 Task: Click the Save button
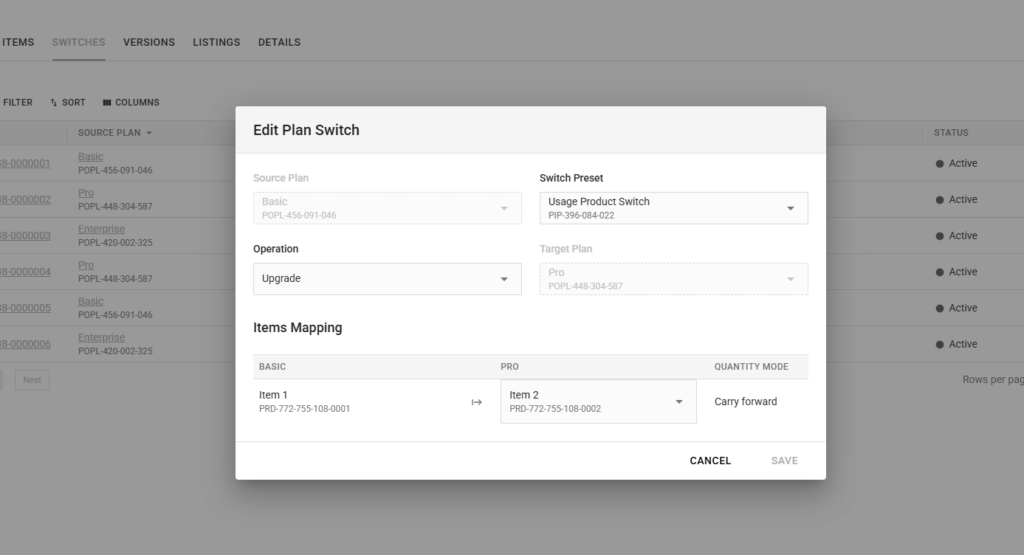pyautogui.click(x=784, y=461)
